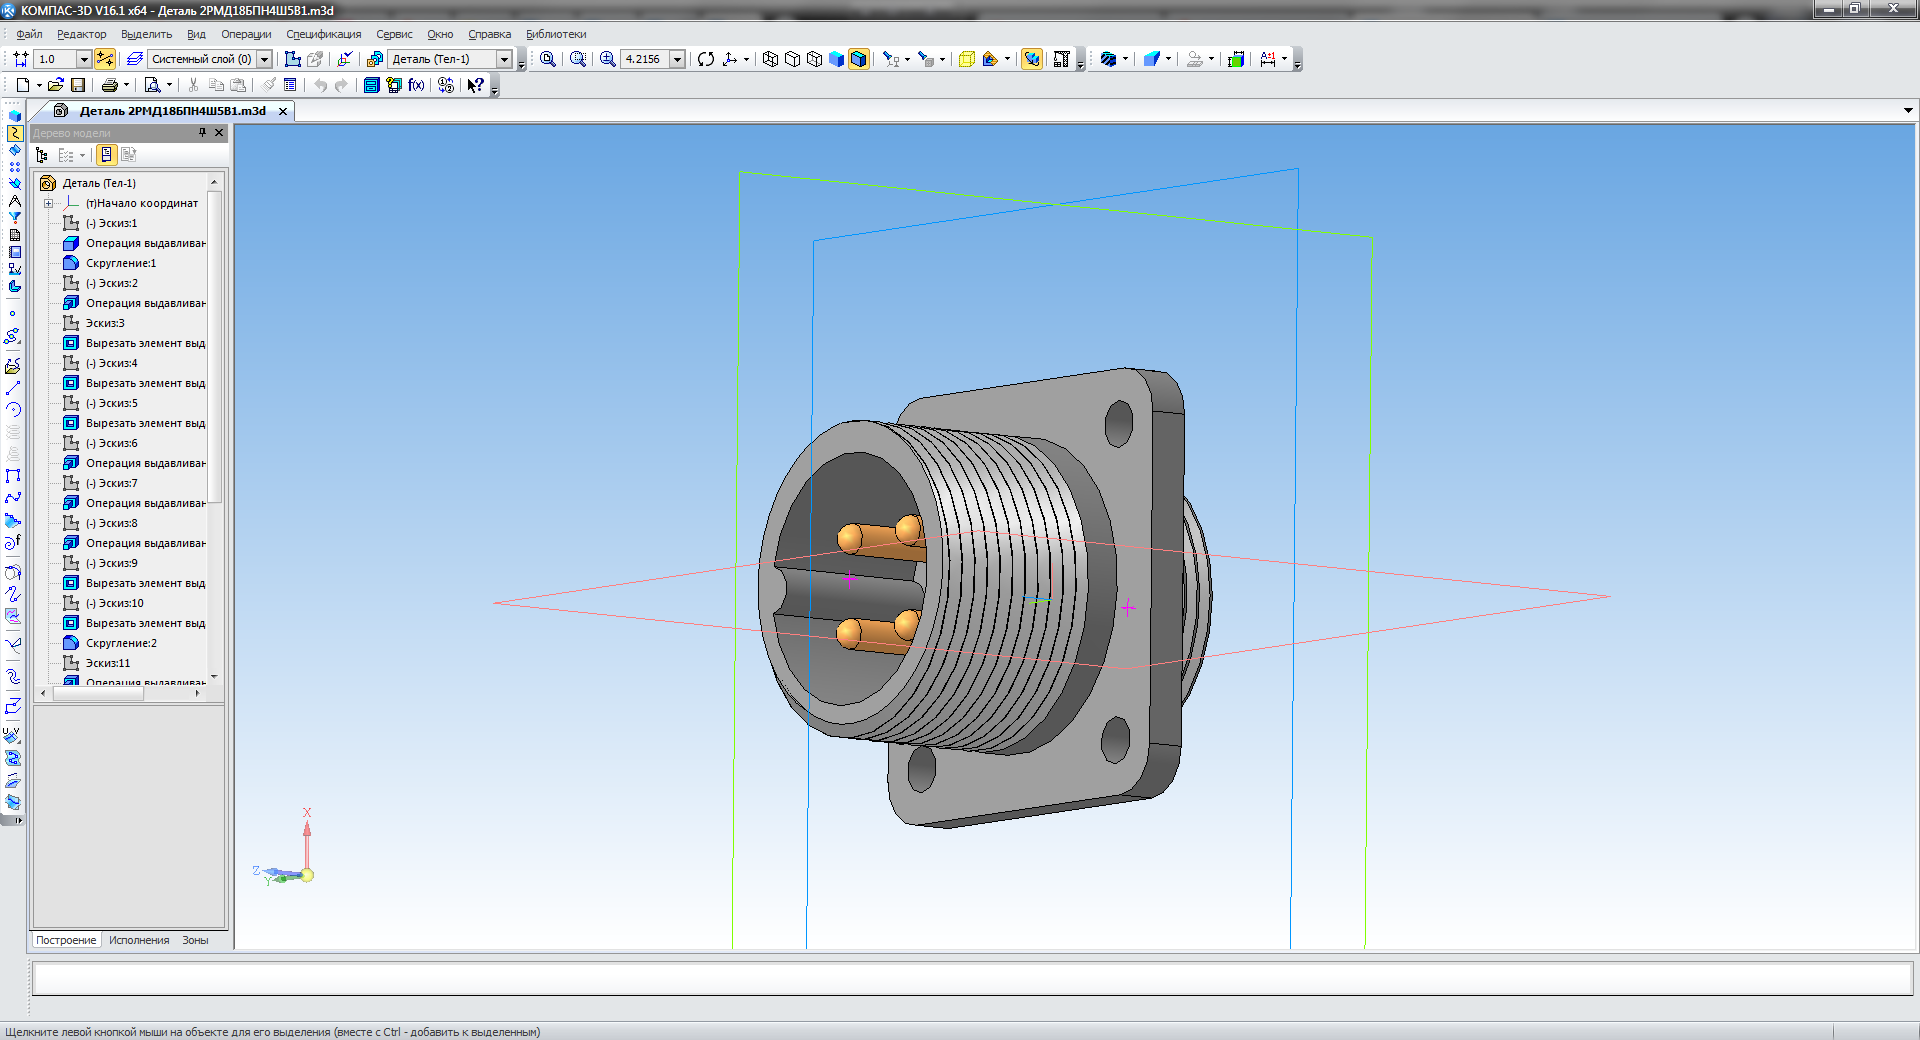Viewport: 1920px width, 1040px height.
Task: Click the Line segment tool in sidebar
Action: tap(13, 388)
